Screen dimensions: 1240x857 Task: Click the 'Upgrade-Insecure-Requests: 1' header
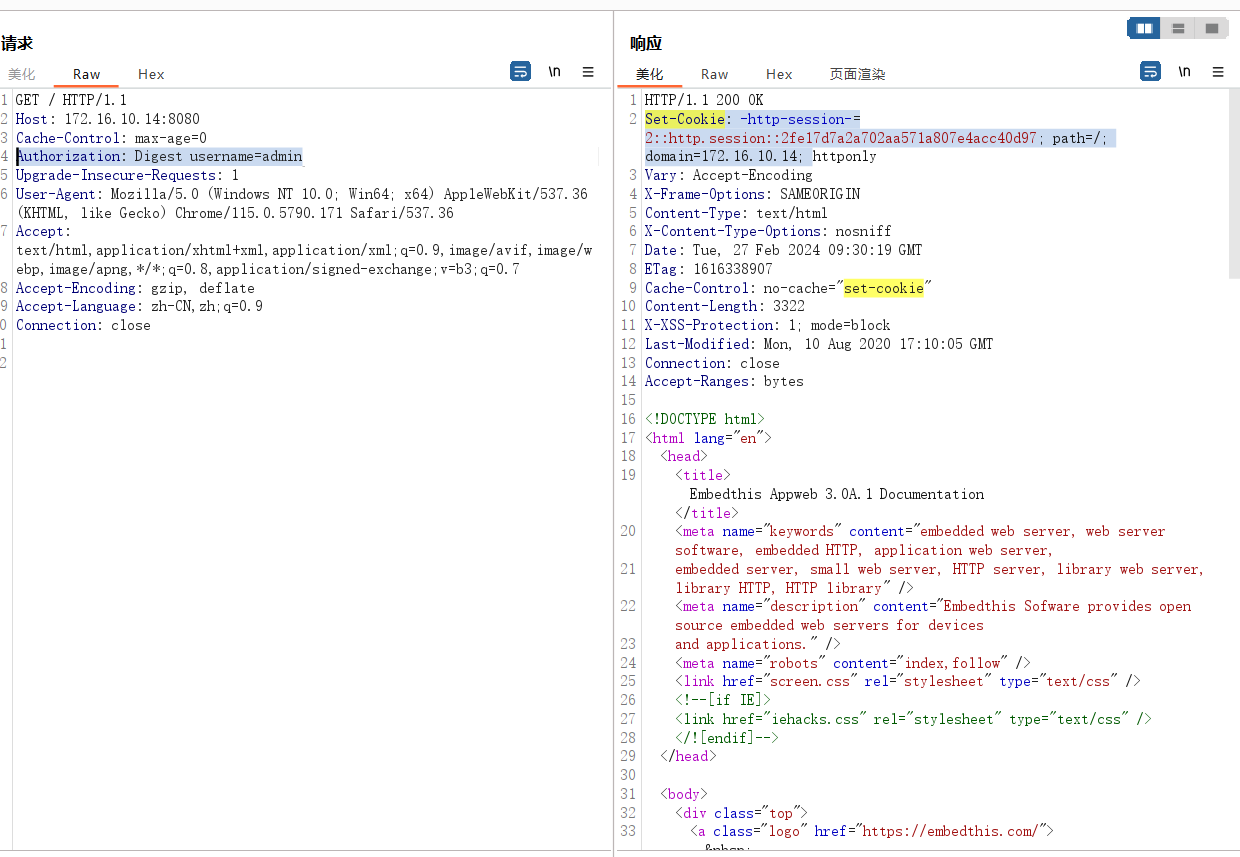(x=127, y=175)
